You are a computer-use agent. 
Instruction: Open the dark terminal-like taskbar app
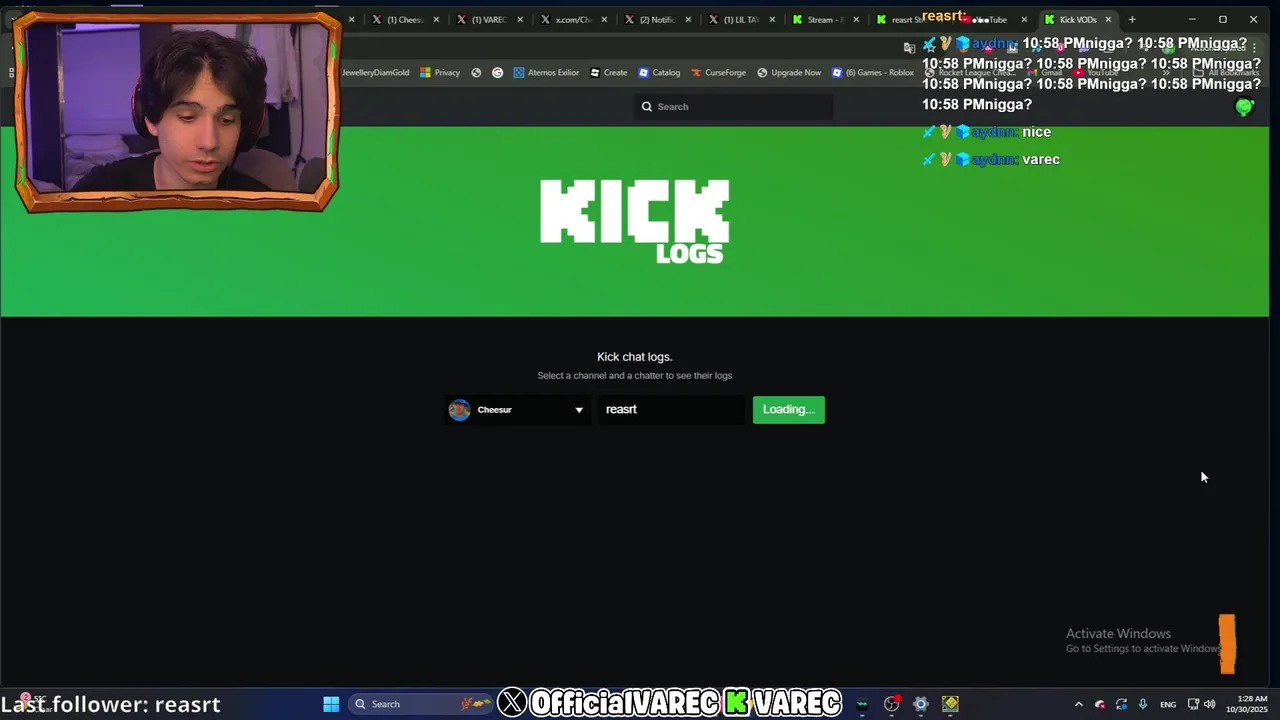click(x=862, y=704)
